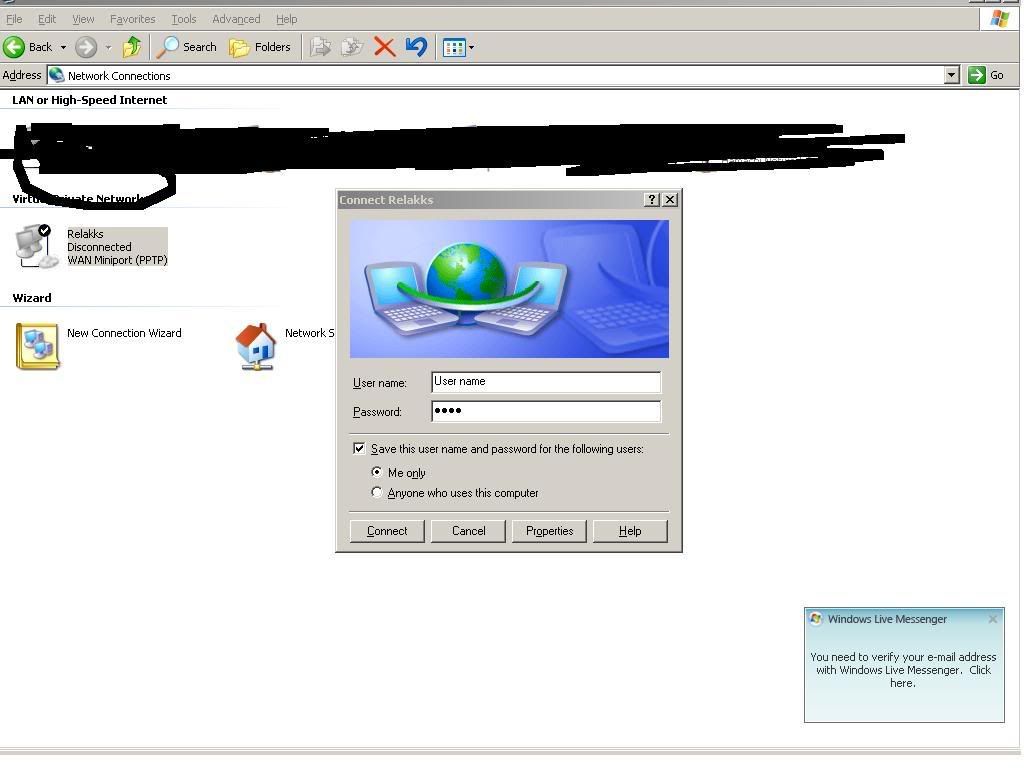
Task: Close the Connect Relakks dialog
Action: [670, 200]
